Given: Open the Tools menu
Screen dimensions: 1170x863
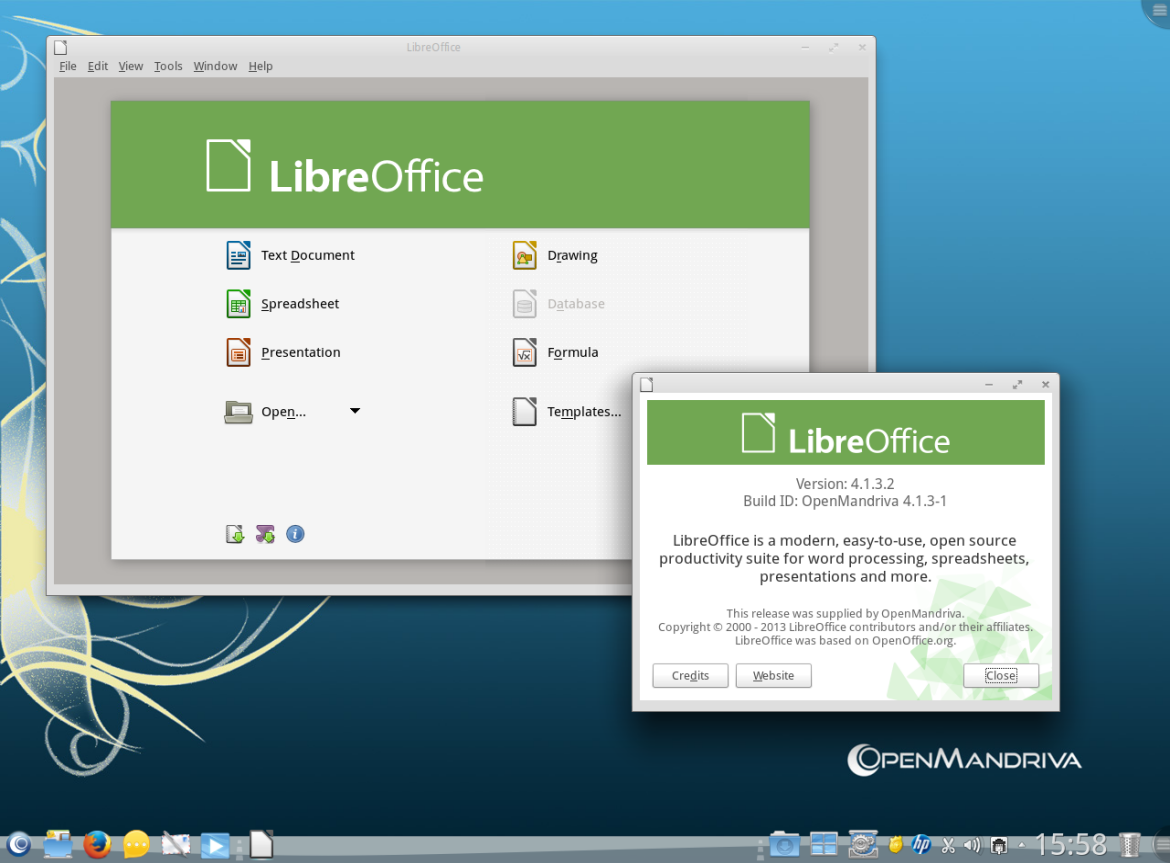Looking at the screenshot, I should click(x=168, y=66).
